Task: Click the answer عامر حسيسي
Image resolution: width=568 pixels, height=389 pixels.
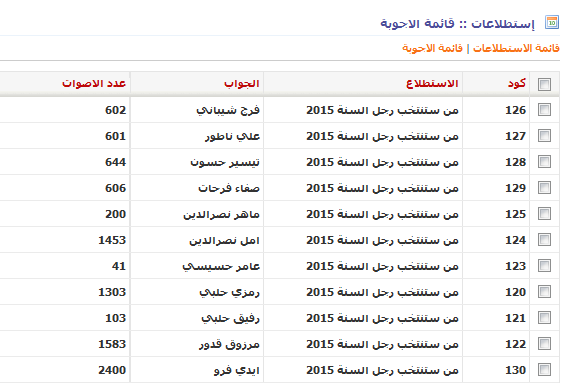Action: (221, 266)
